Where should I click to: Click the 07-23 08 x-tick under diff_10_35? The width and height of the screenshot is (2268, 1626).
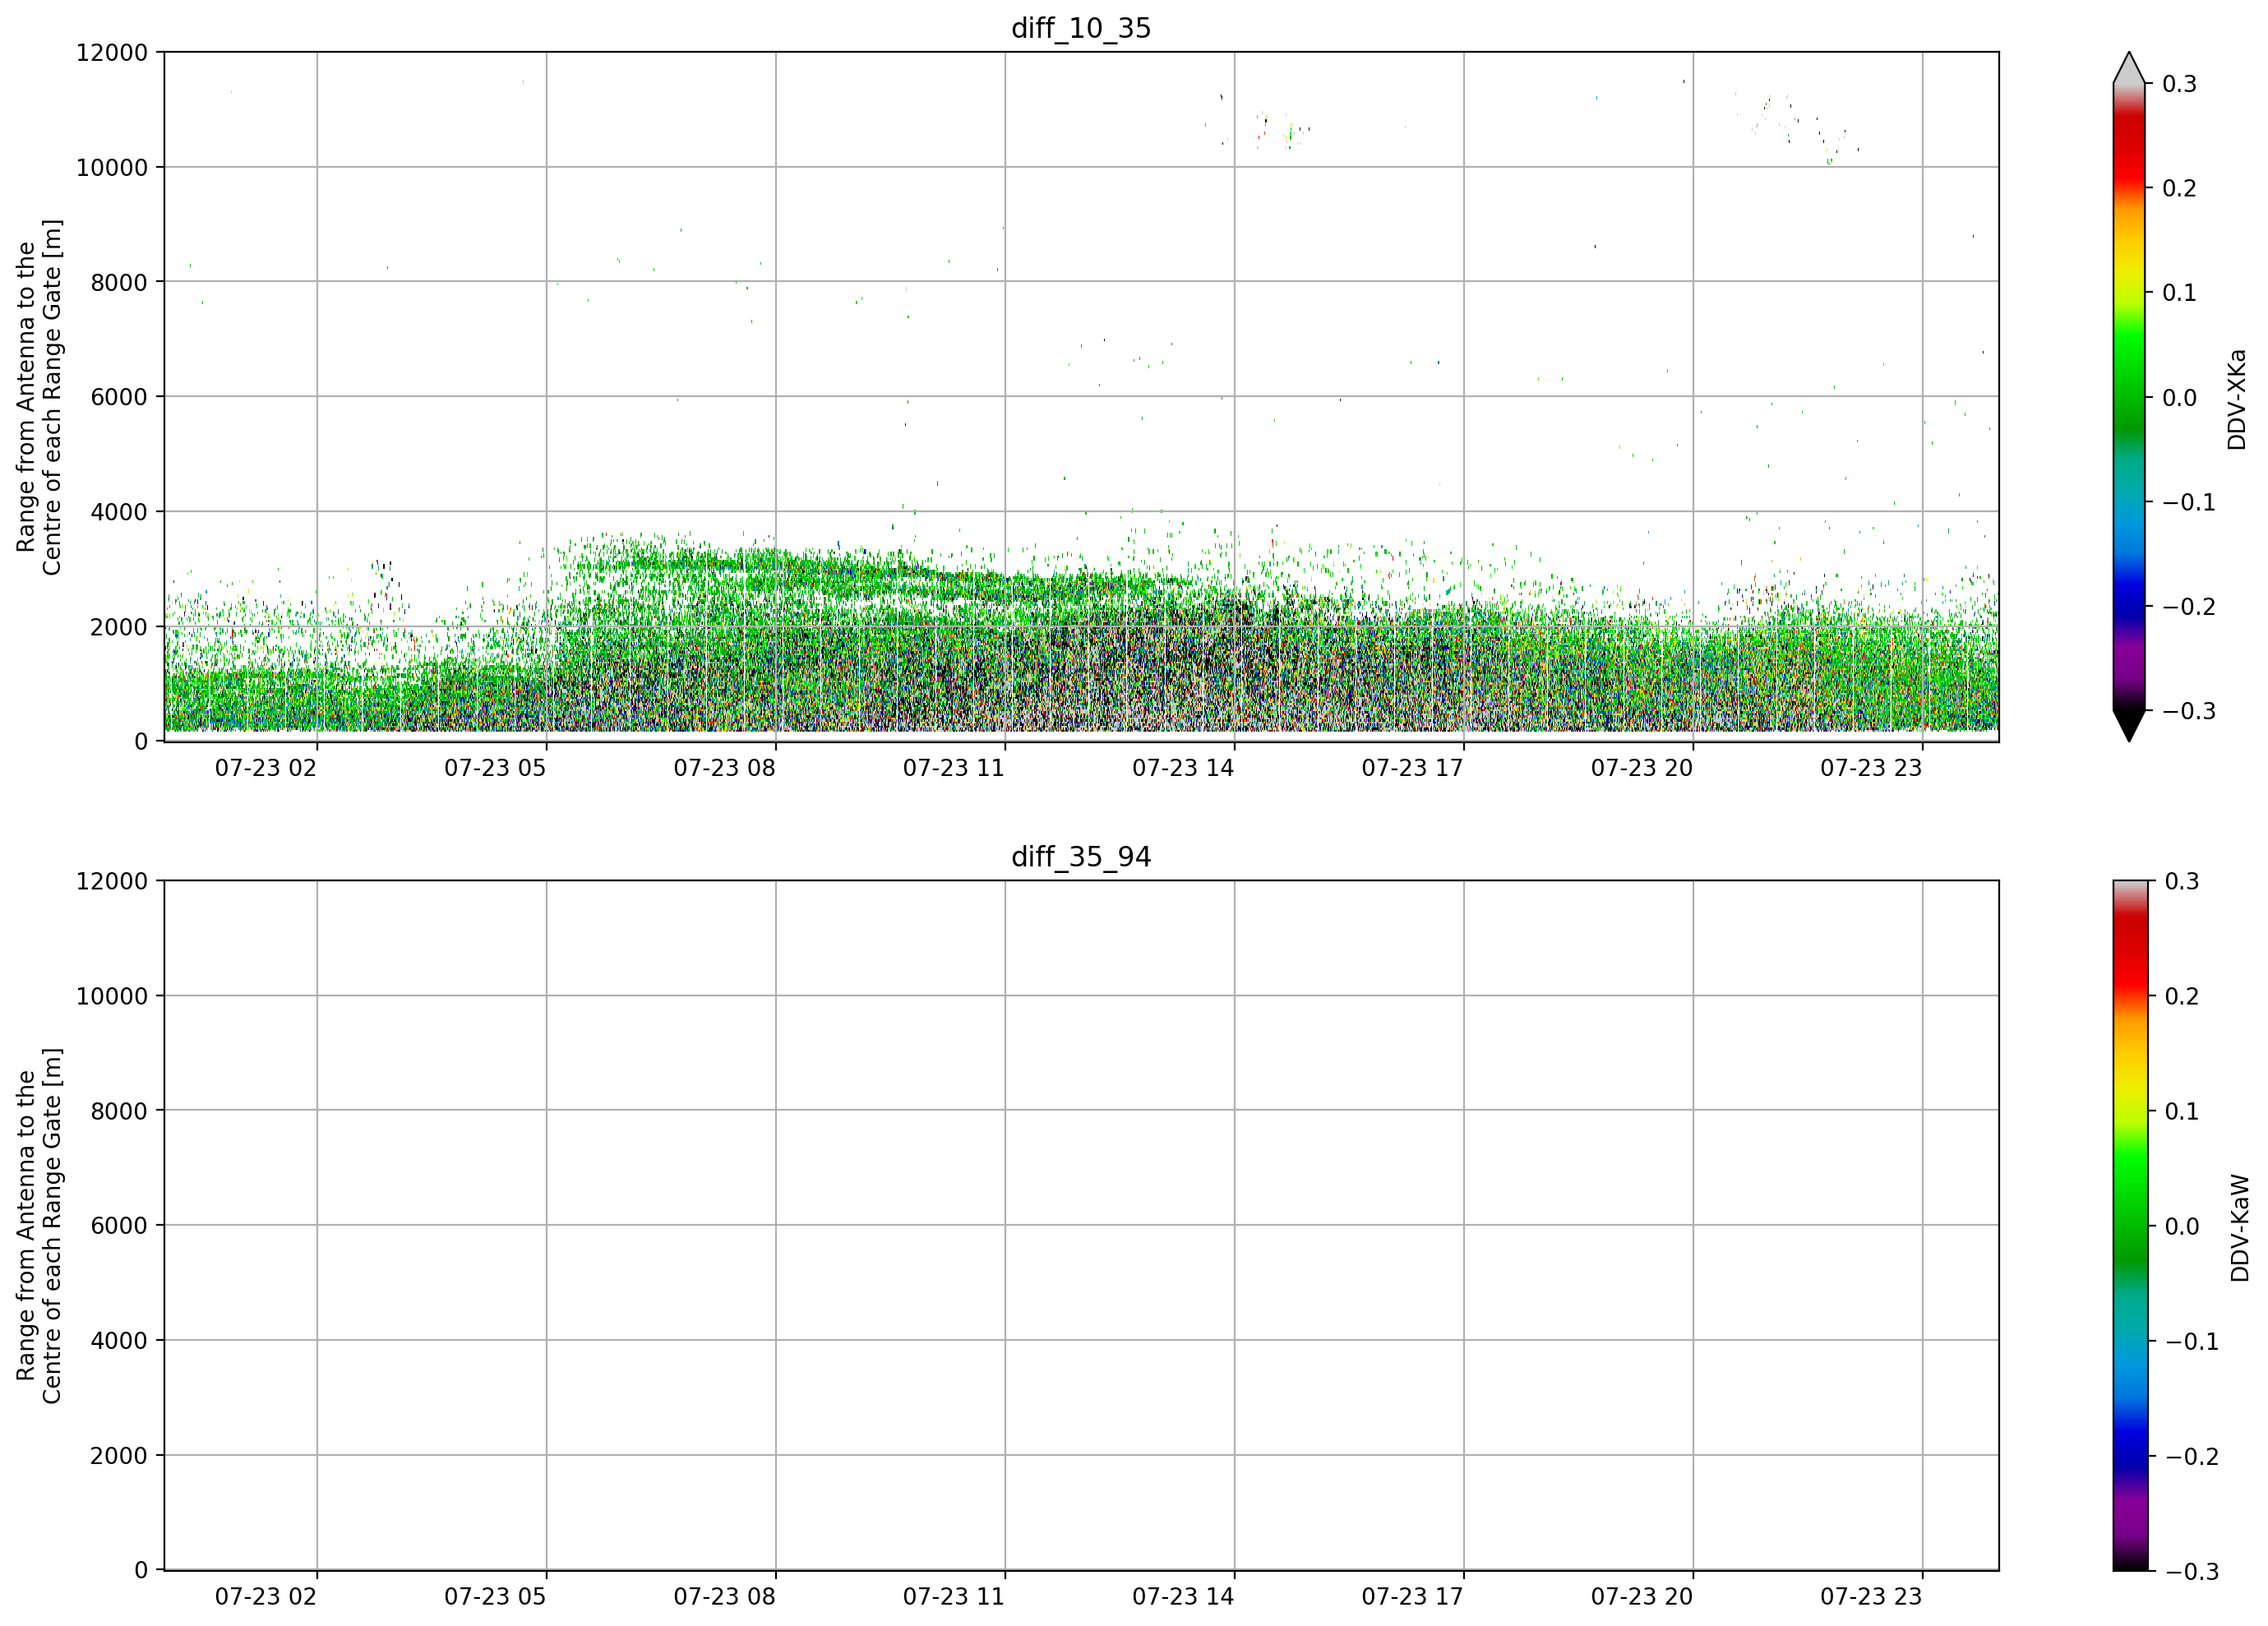coord(724,768)
